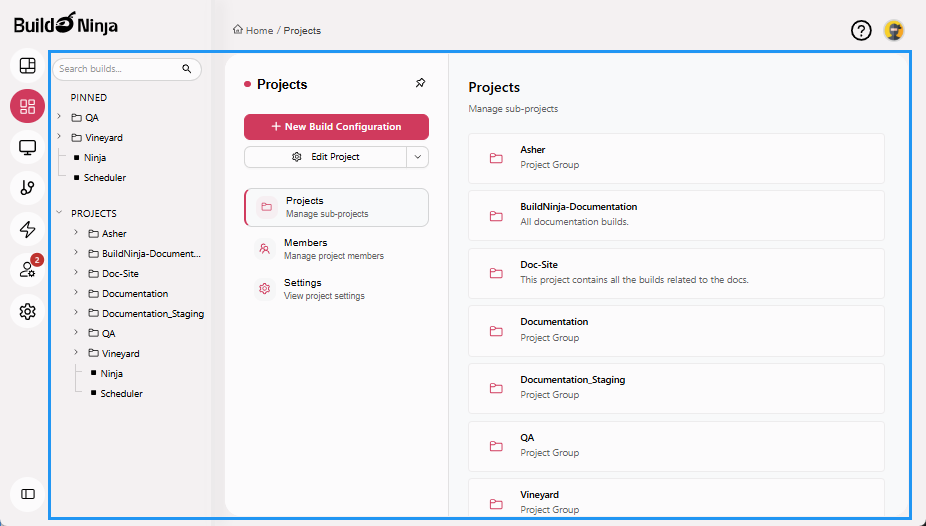Click Projects breadcrumb link

pyautogui.click(x=302, y=31)
